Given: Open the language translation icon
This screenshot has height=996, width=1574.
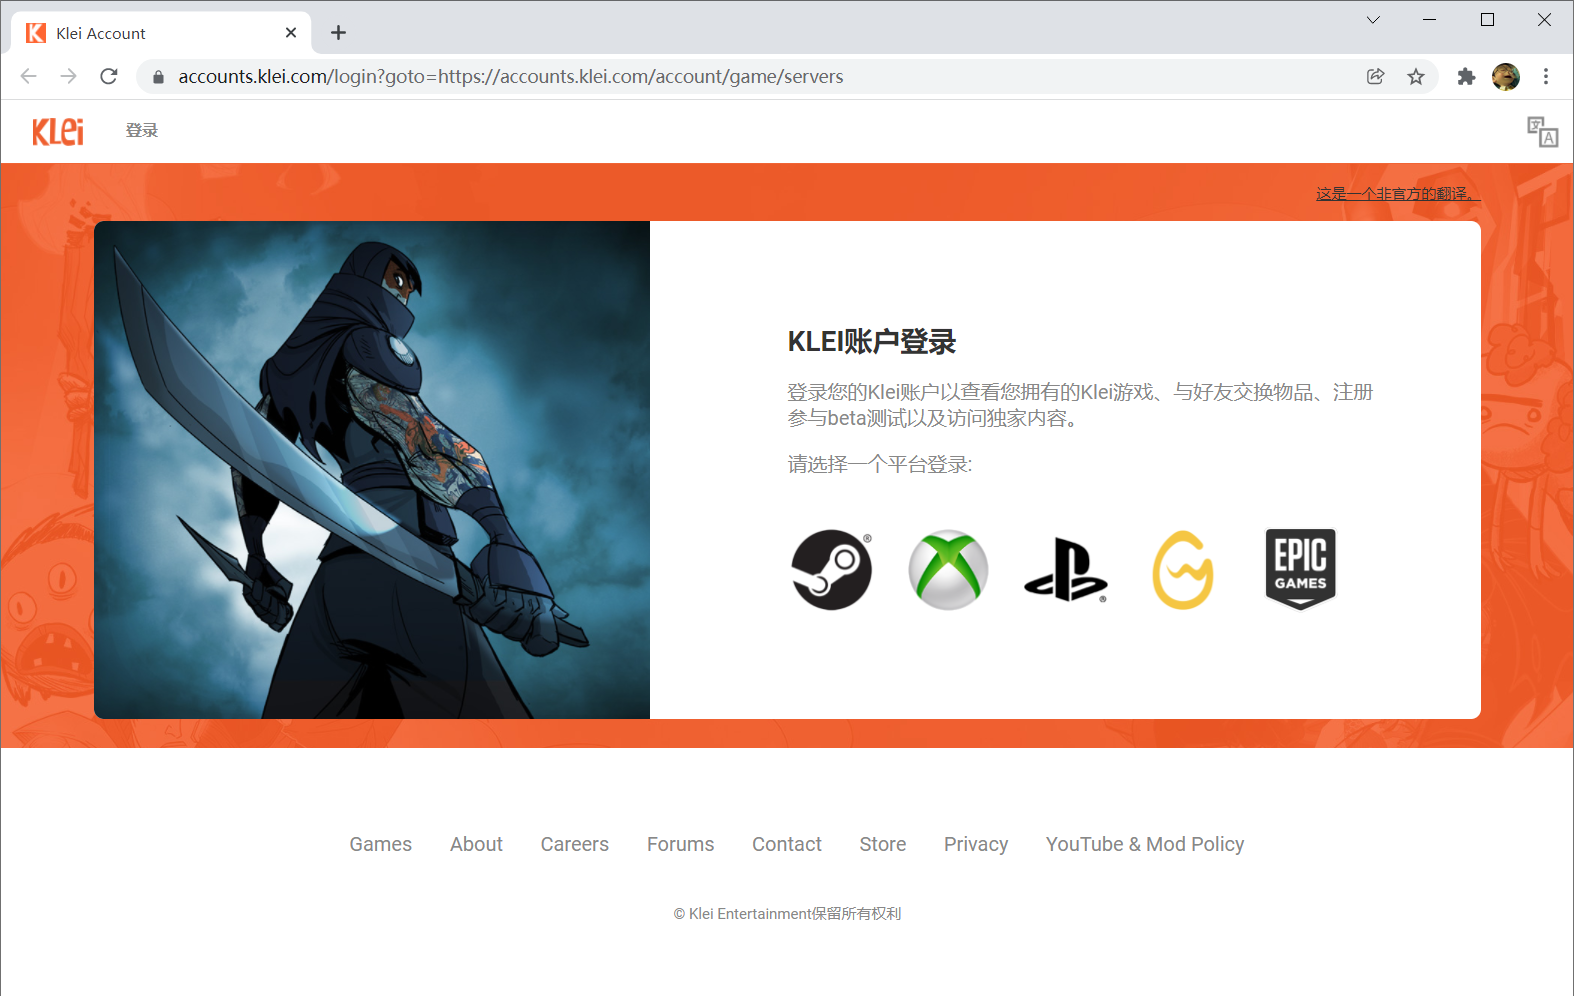Looking at the screenshot, I should 1542,131.
